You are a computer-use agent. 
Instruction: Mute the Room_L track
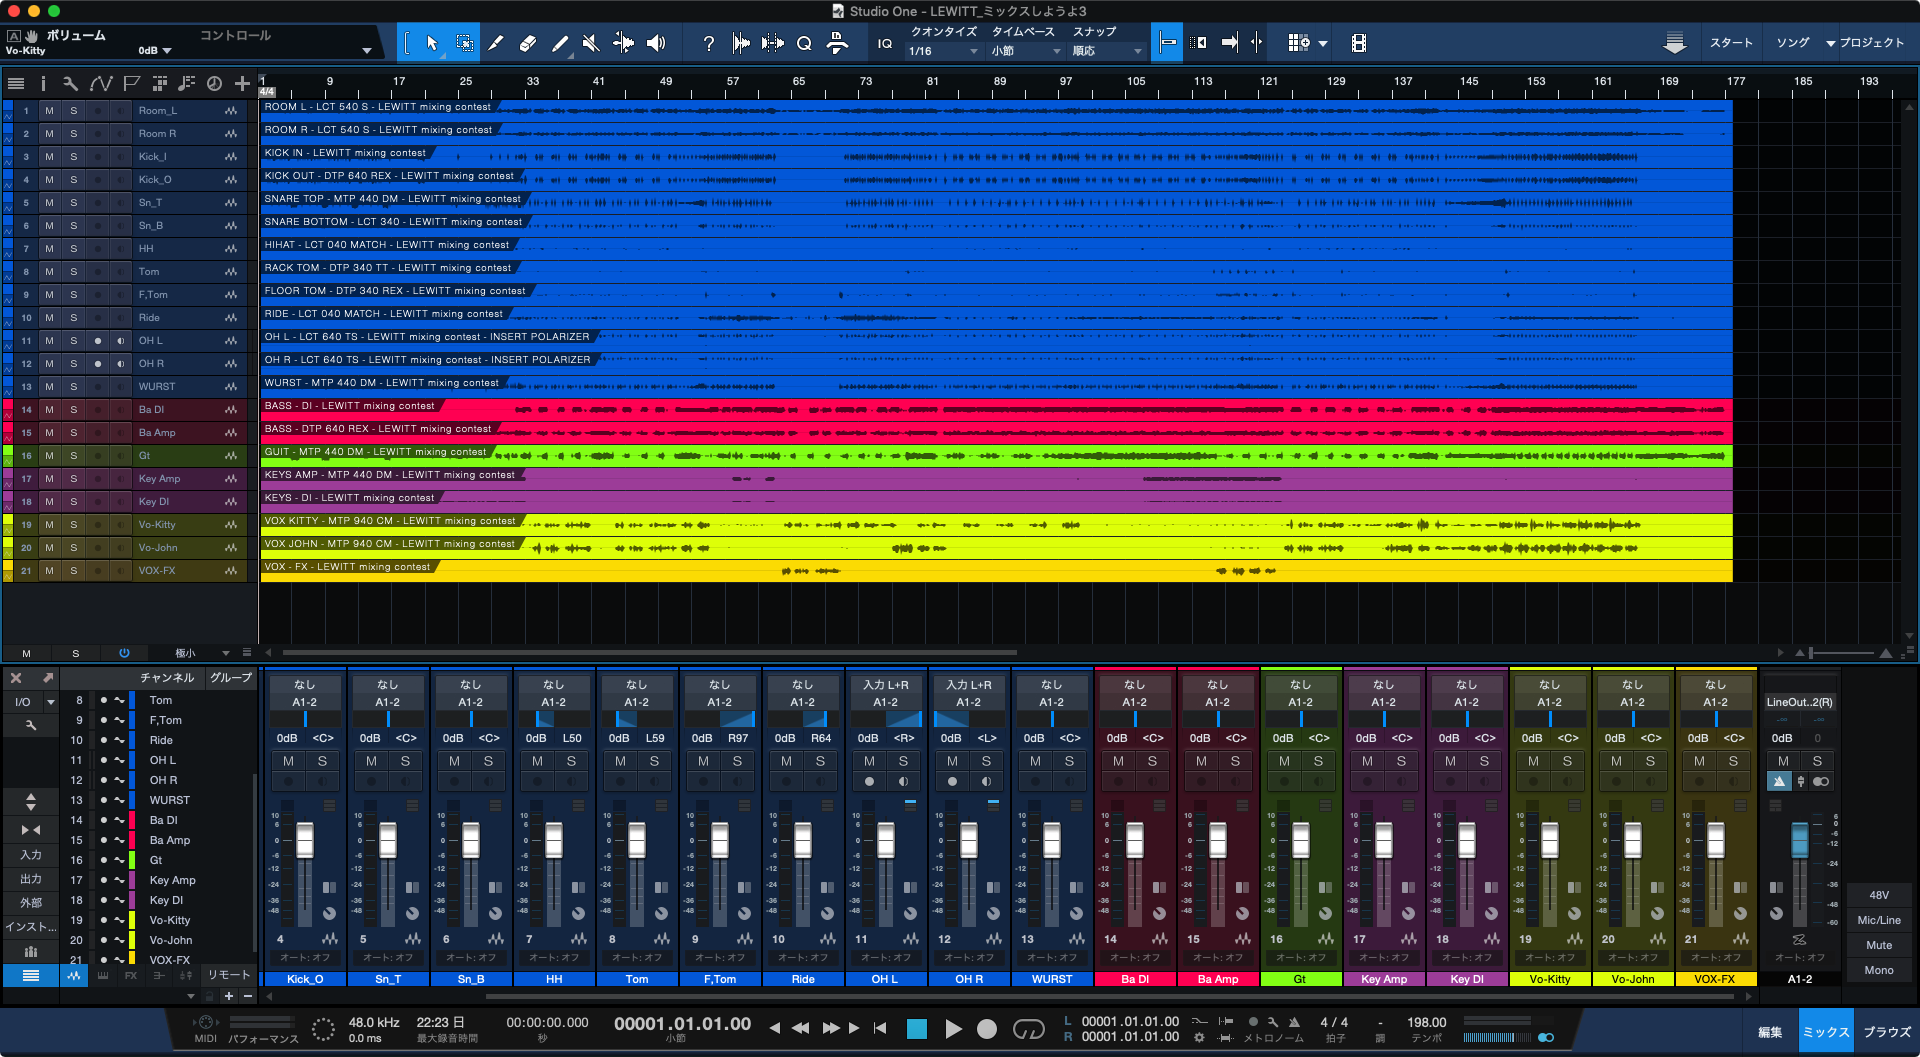click(49, 110)
